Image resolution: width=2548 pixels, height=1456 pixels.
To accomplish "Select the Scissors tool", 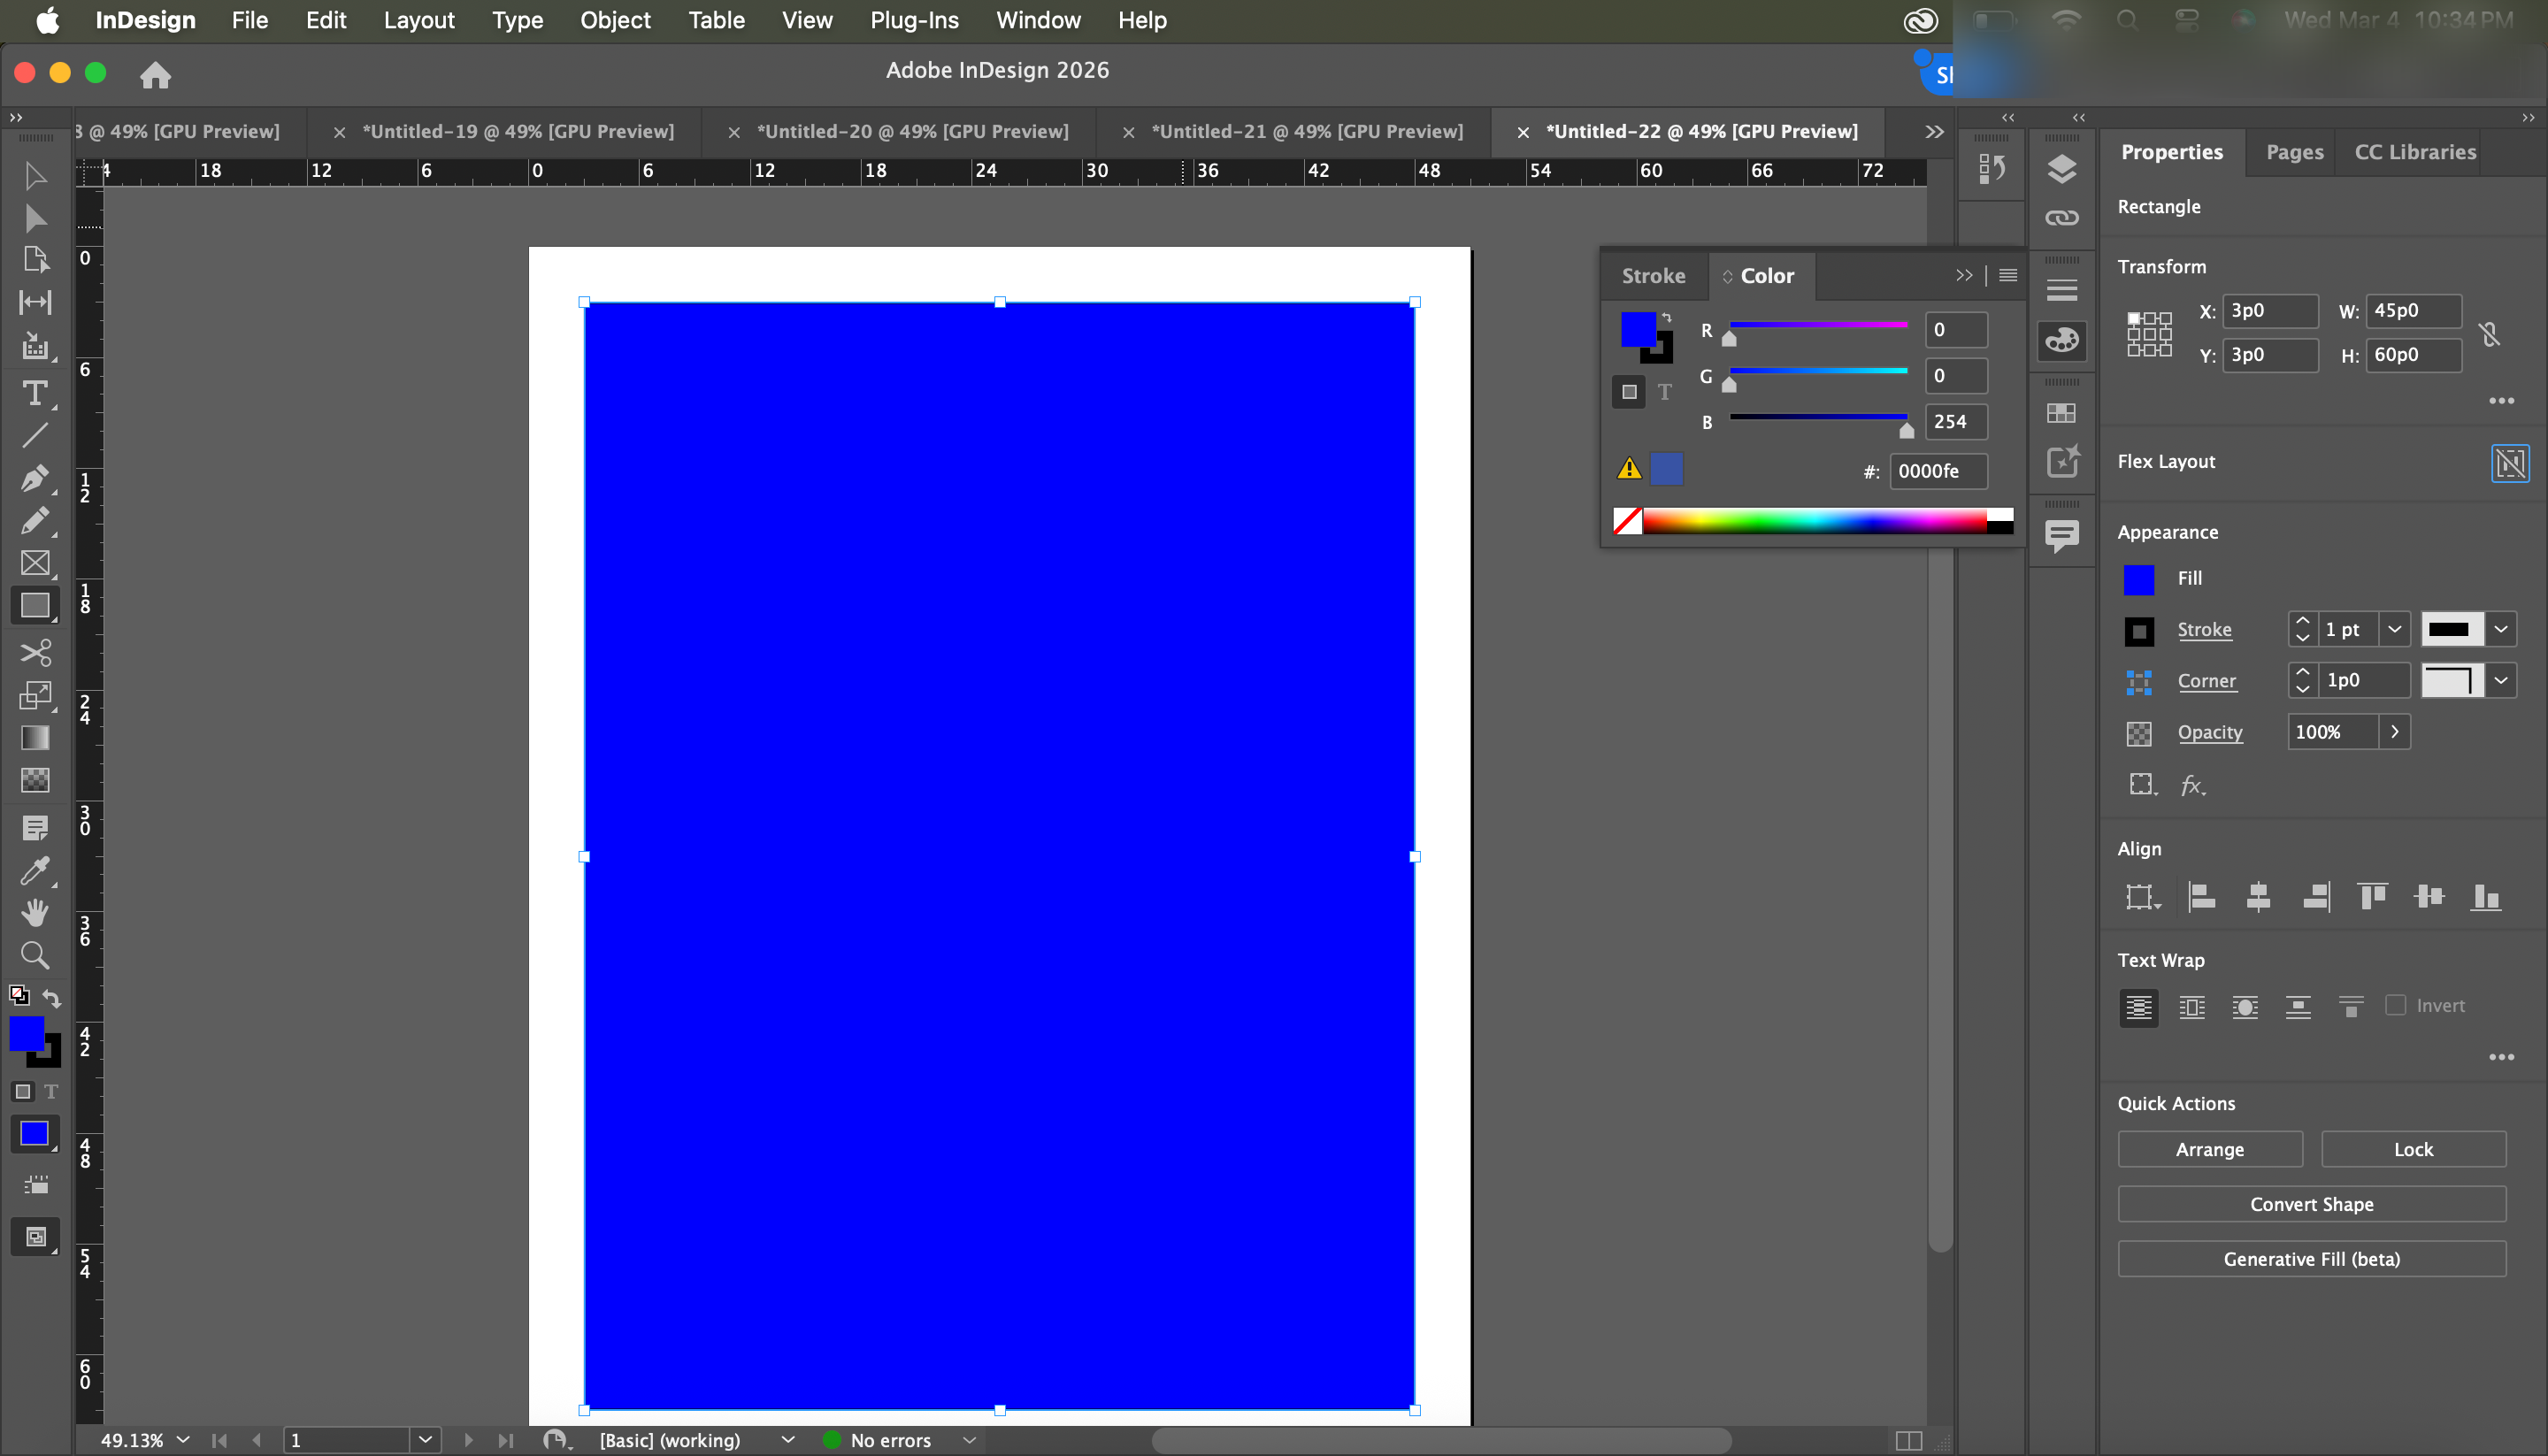I will (35, 653).
